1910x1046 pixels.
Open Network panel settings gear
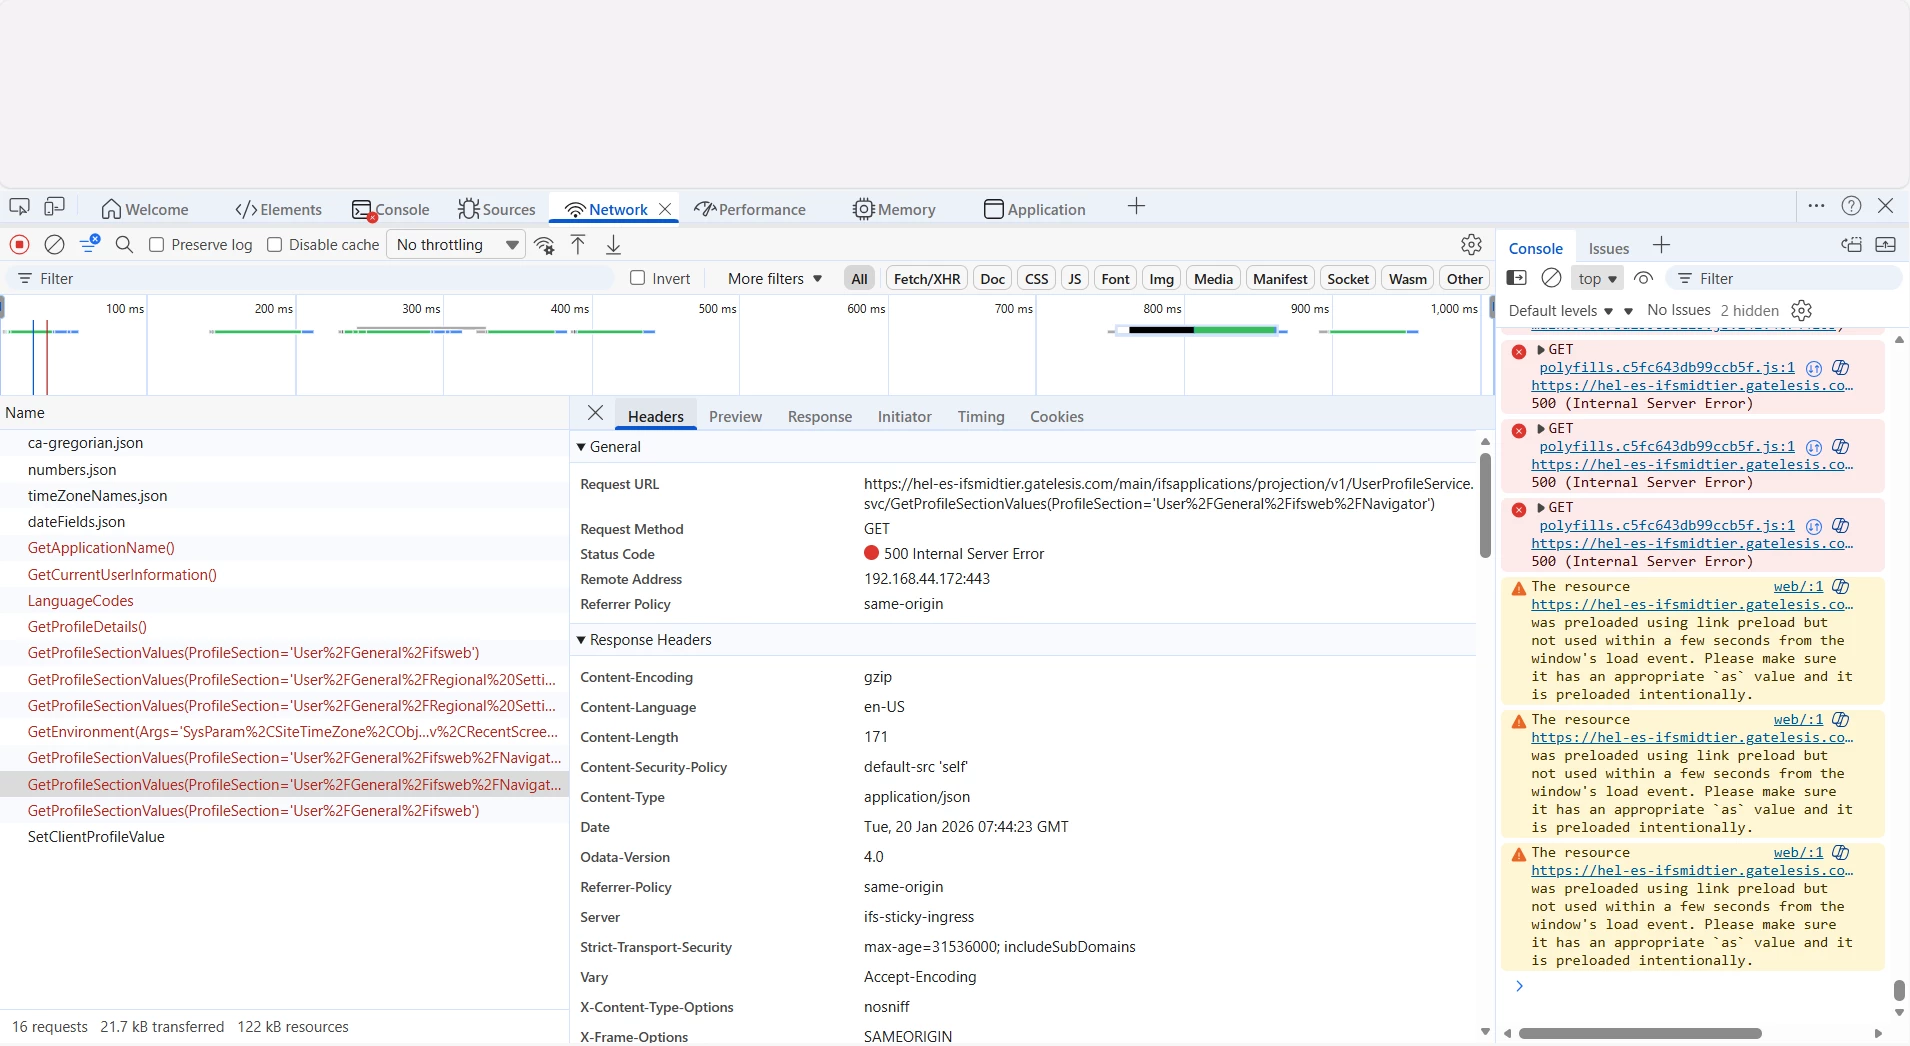[x=1471, y=245]
